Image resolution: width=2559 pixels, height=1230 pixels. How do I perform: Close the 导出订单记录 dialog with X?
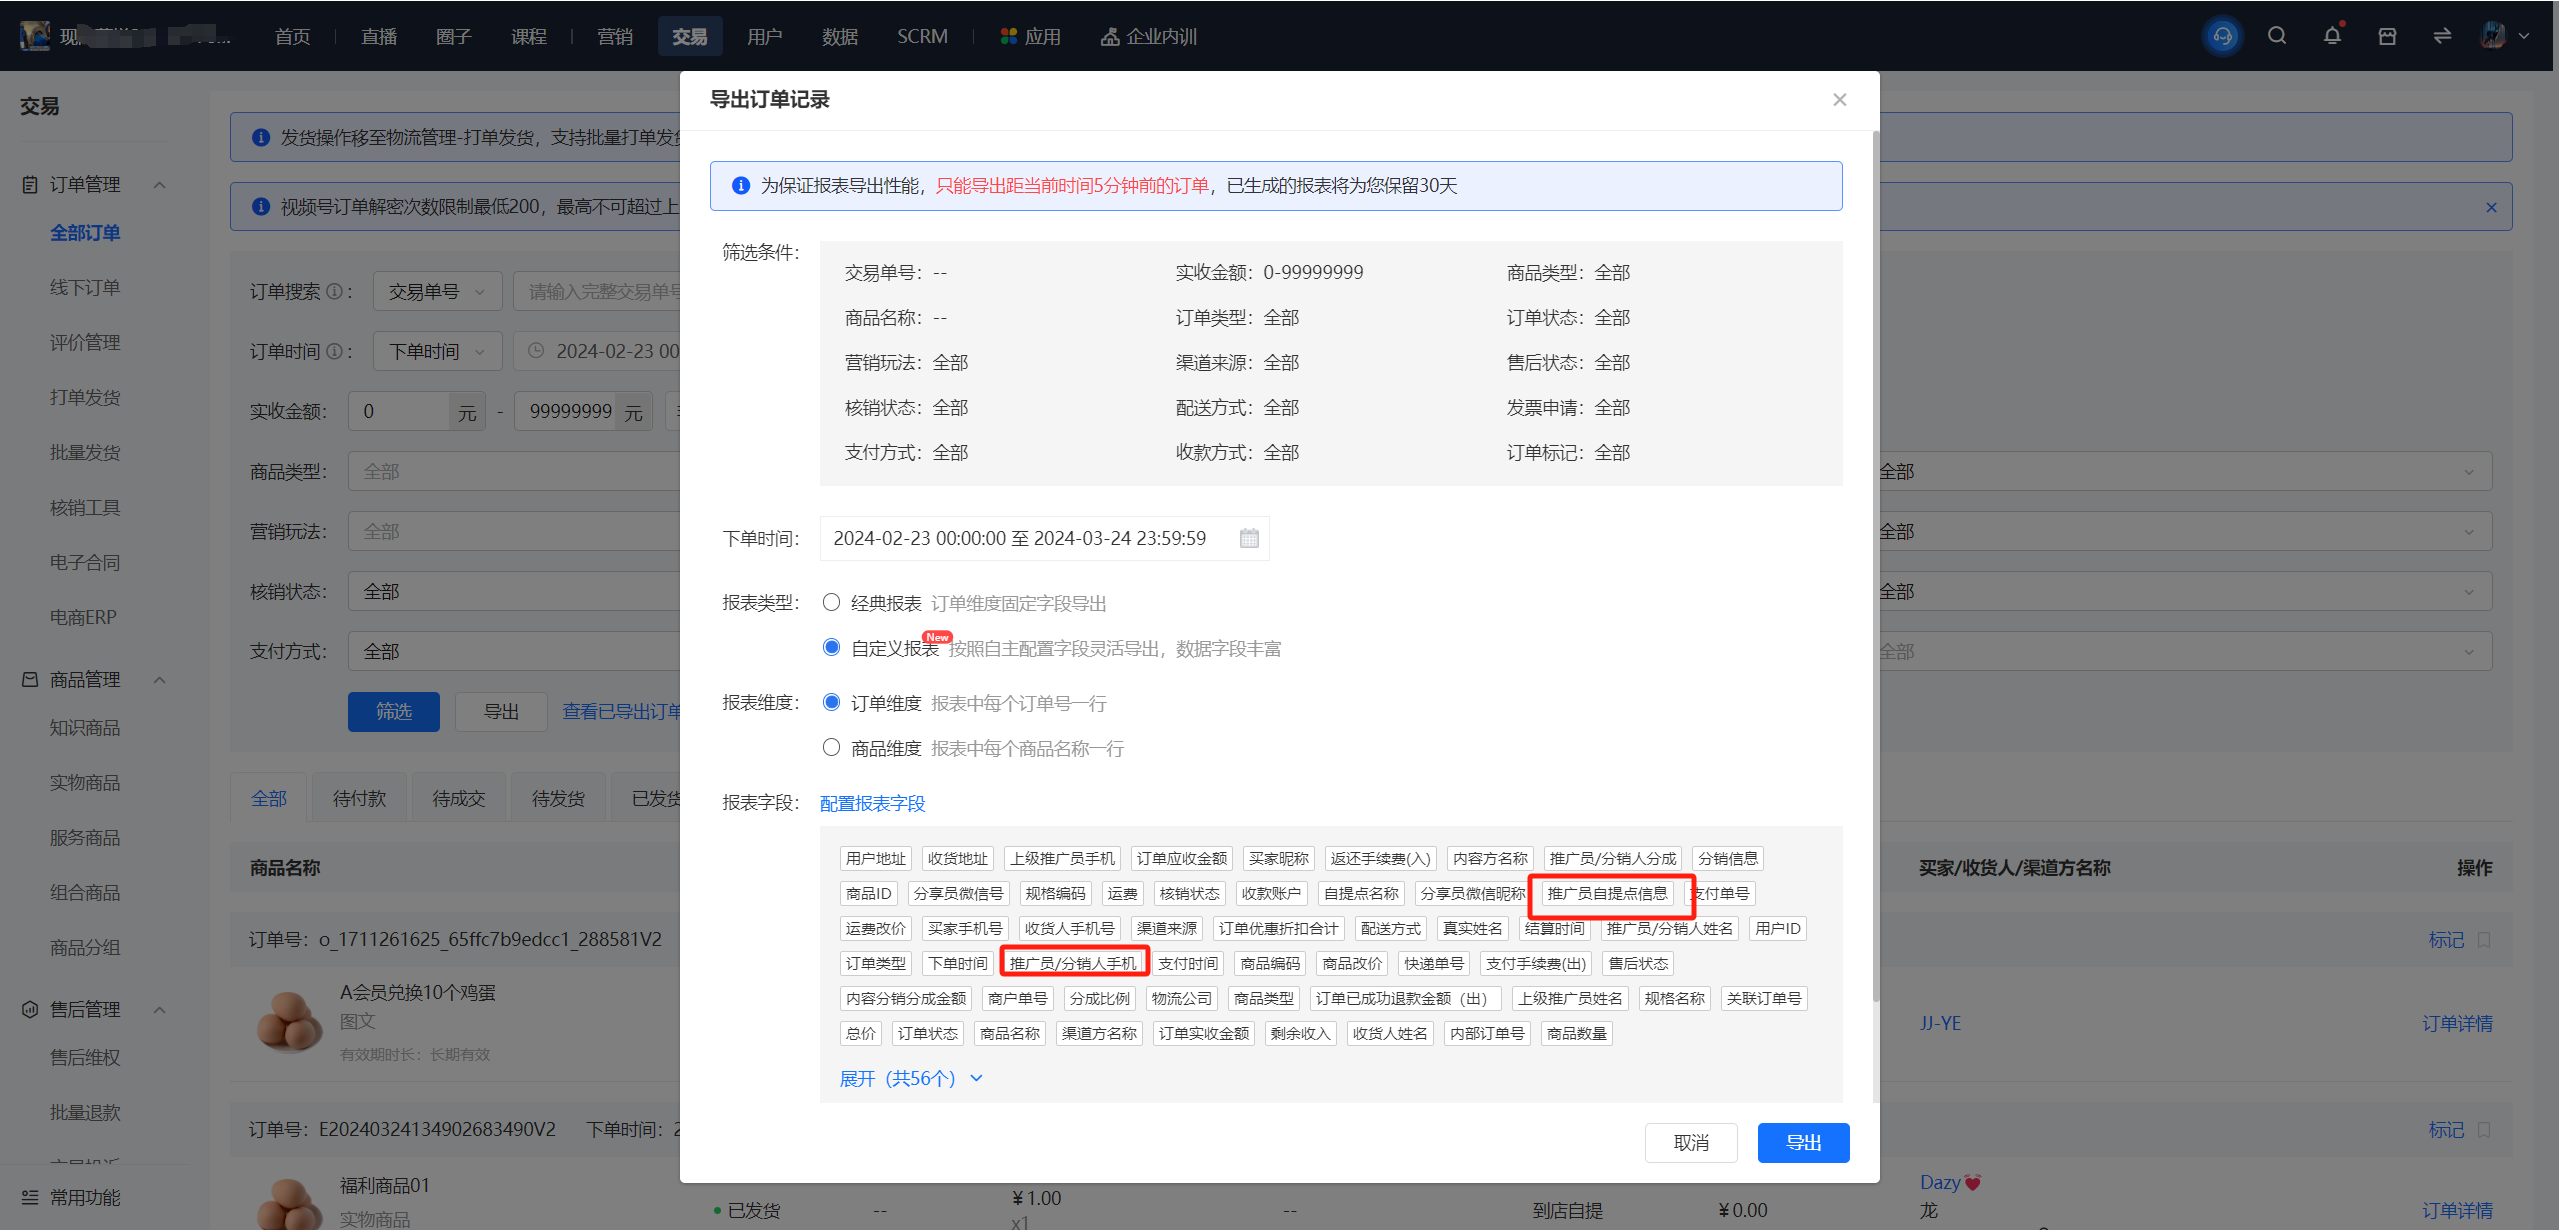click(x=1839, y=99)
